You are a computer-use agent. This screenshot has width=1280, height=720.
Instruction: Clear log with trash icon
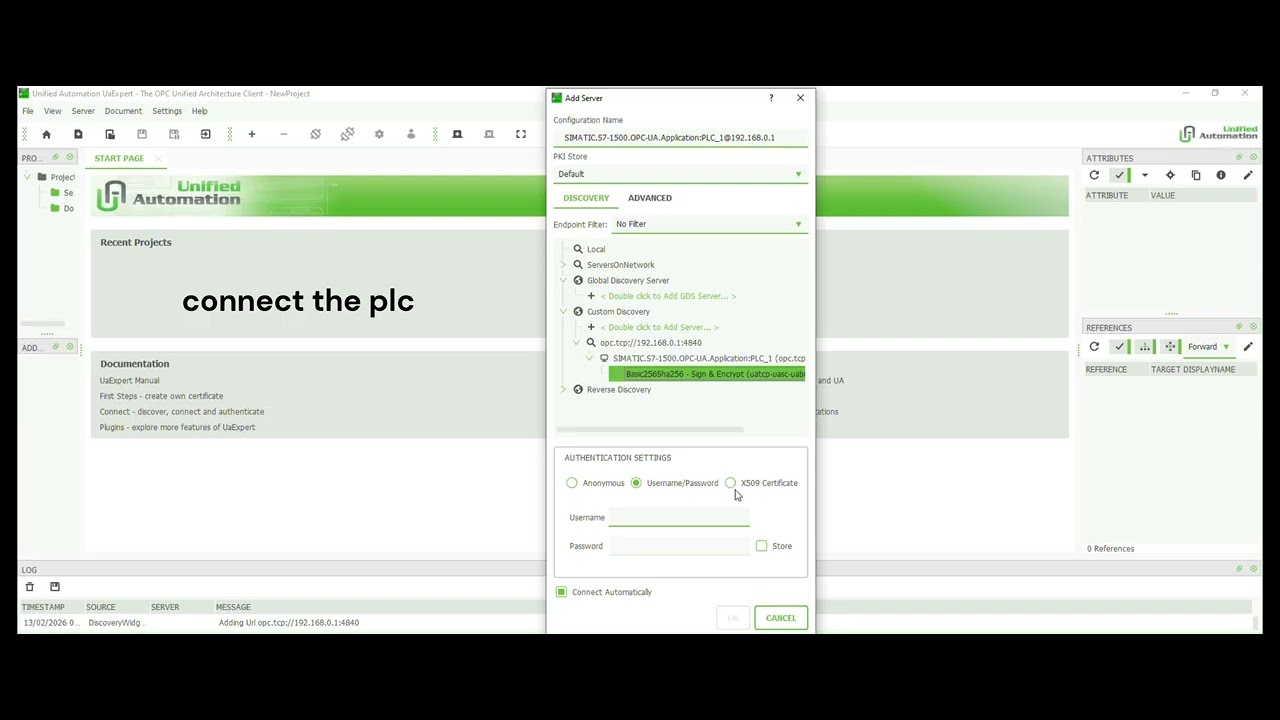coord(29,587)
